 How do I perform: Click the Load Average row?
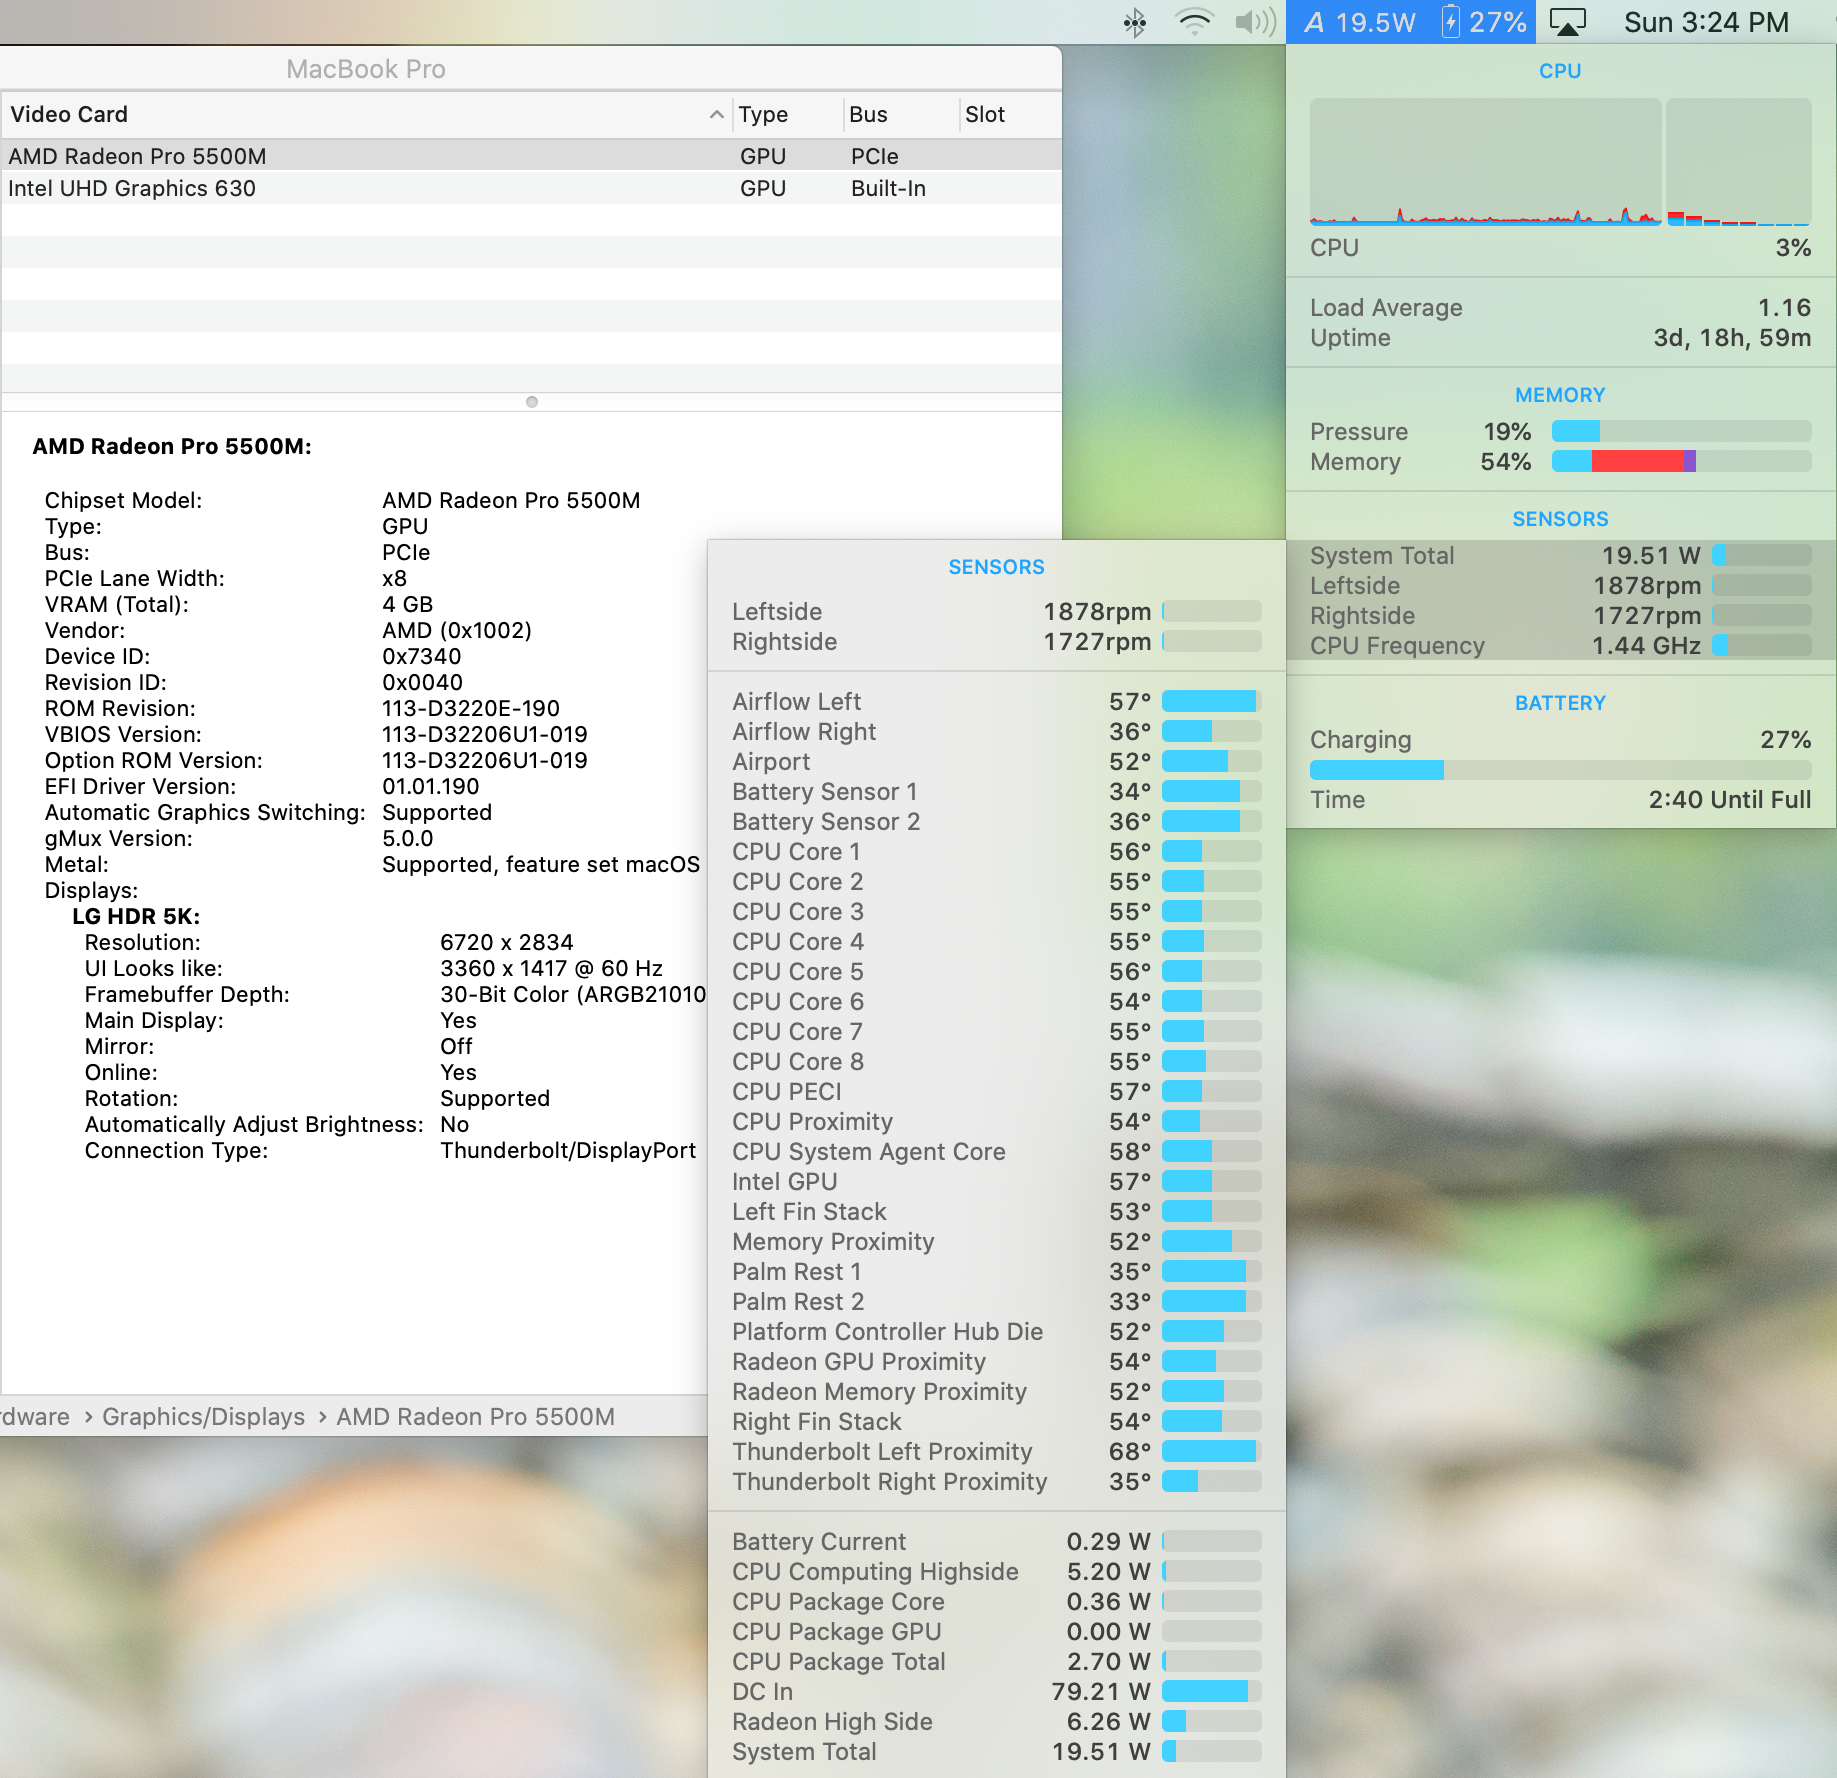coord(1560,307)
